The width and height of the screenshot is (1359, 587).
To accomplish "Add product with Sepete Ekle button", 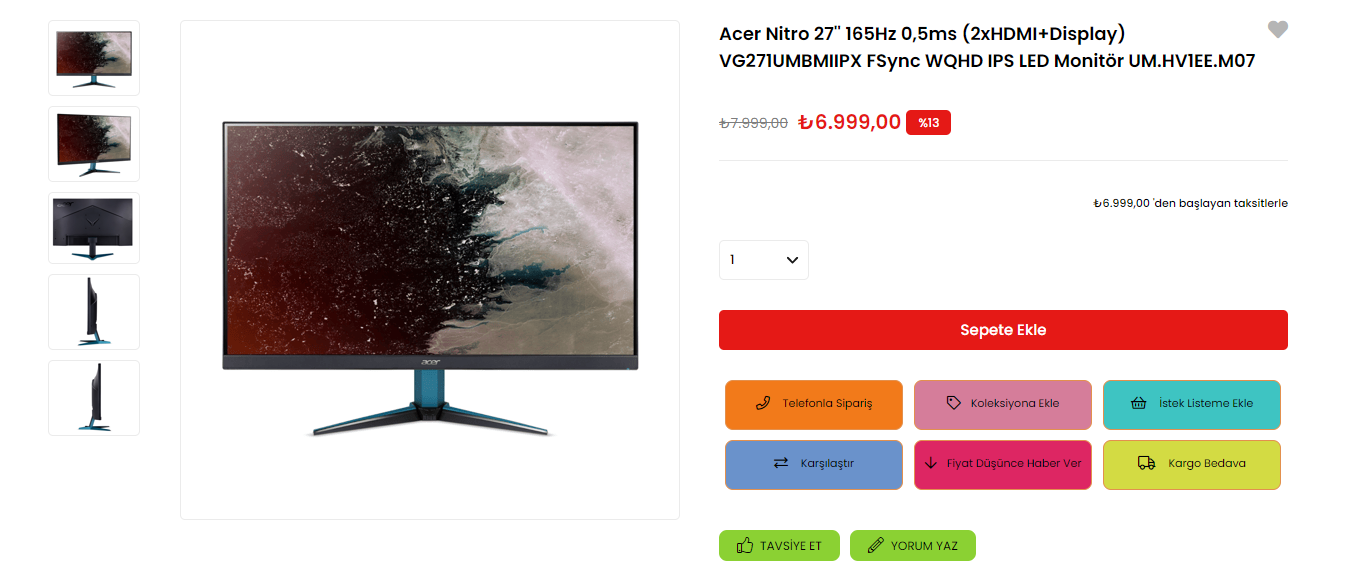I will pos(1003,330).
